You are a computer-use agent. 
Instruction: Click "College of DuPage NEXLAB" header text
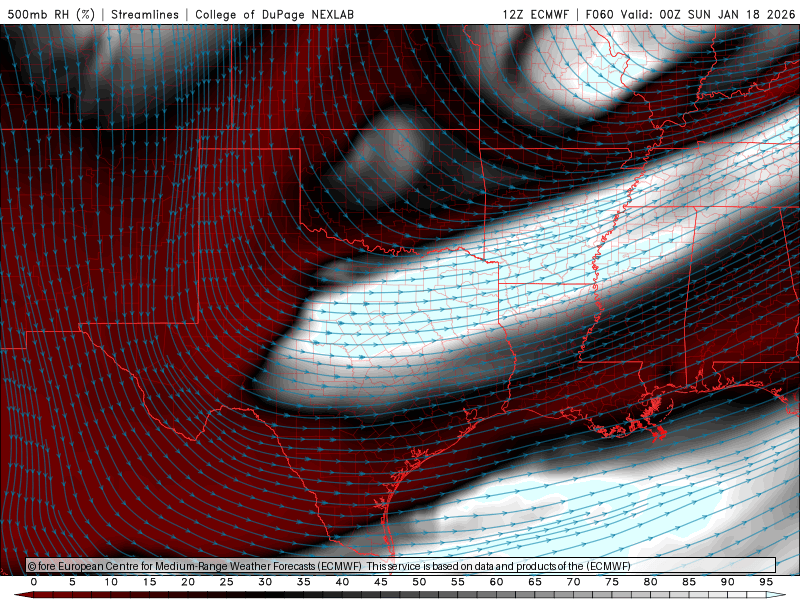pos(274,14)
